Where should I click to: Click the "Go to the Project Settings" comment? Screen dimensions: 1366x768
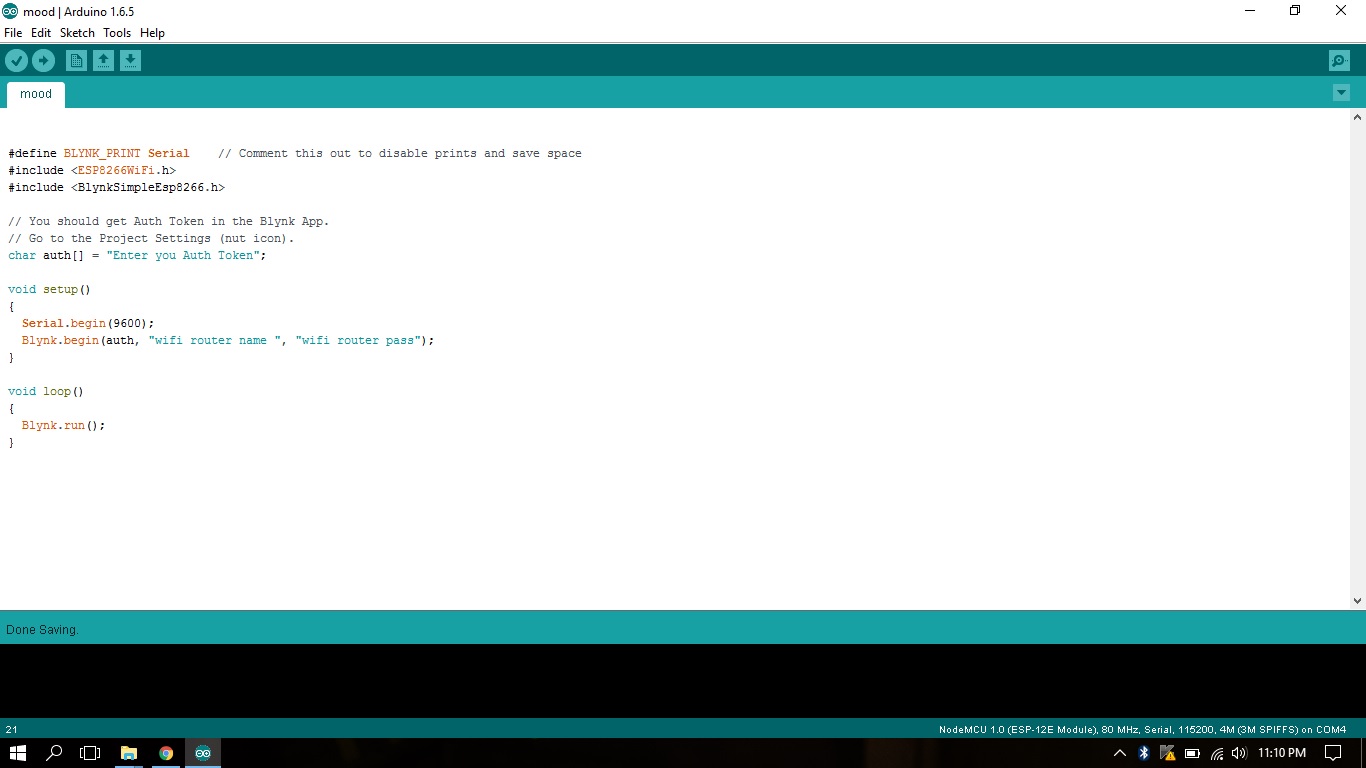pos(151,238)
